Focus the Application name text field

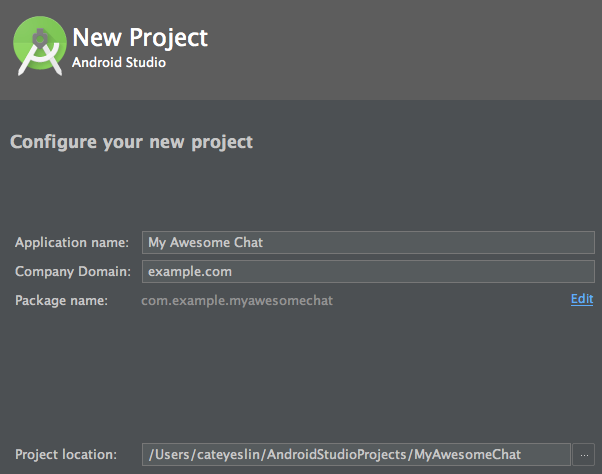click(368, 243)
